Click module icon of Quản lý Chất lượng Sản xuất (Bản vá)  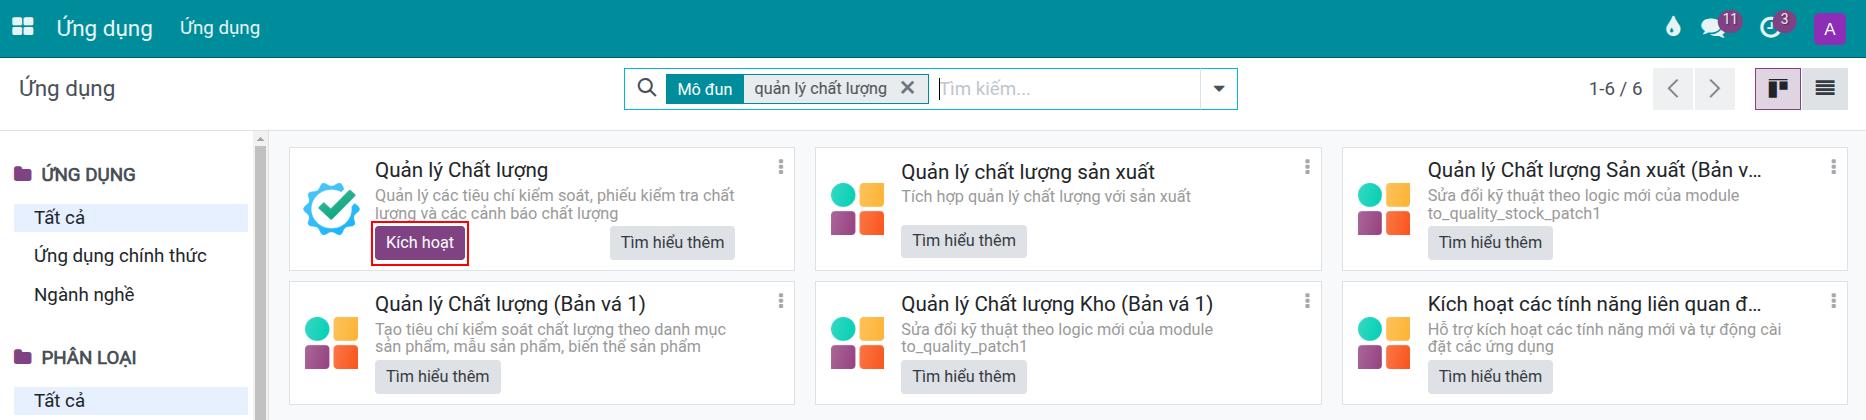(x=1384, y=209)
